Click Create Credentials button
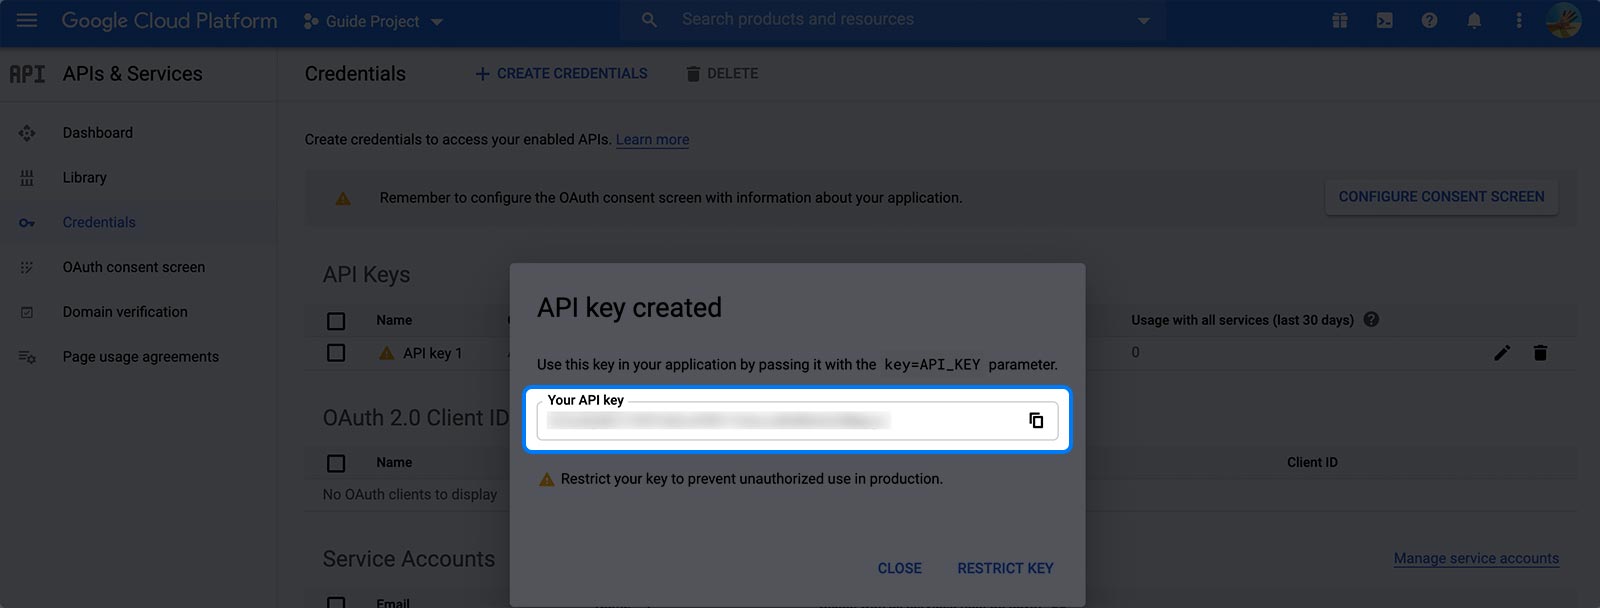The width and height of the screenshot is (1600, 608). (x=561, y=74)
